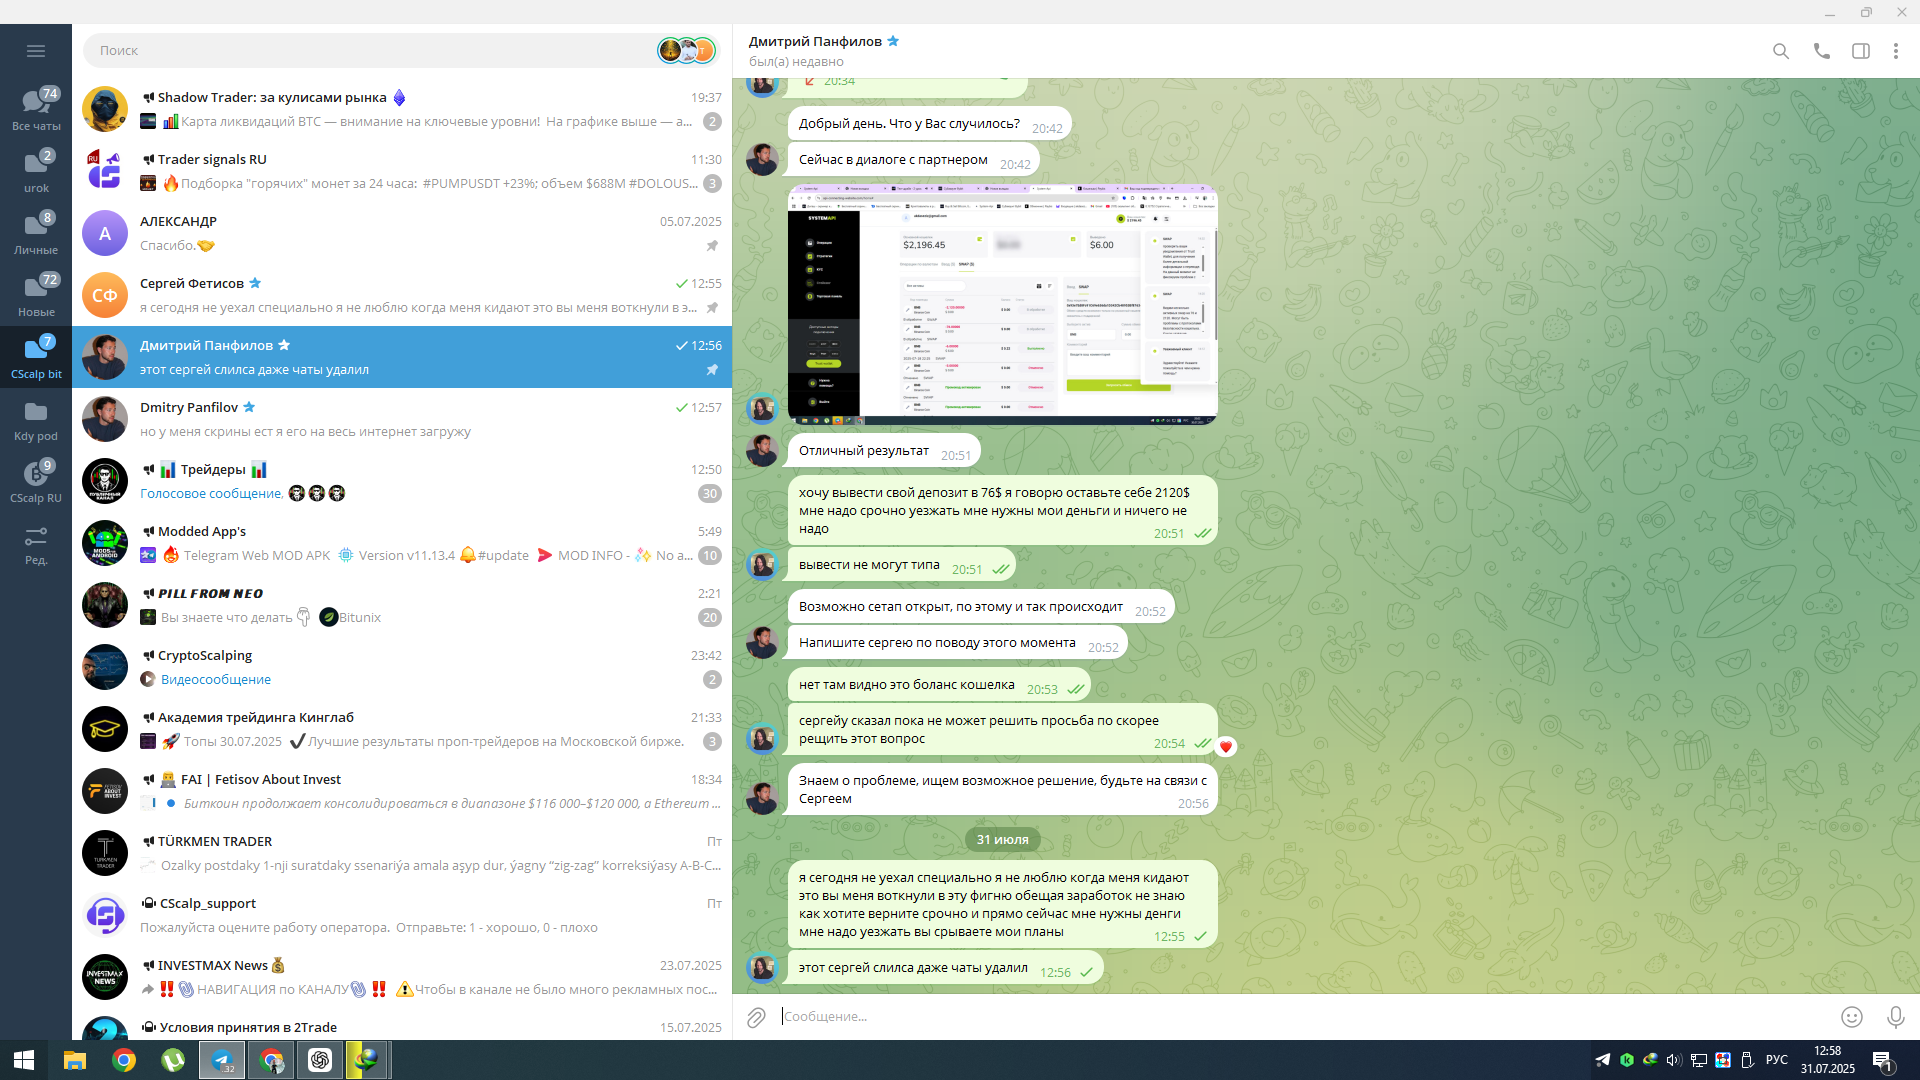Open the three-dot chat options menu
Image resolution: width=1920 pixels, height=1080 pixels.
1895,51
